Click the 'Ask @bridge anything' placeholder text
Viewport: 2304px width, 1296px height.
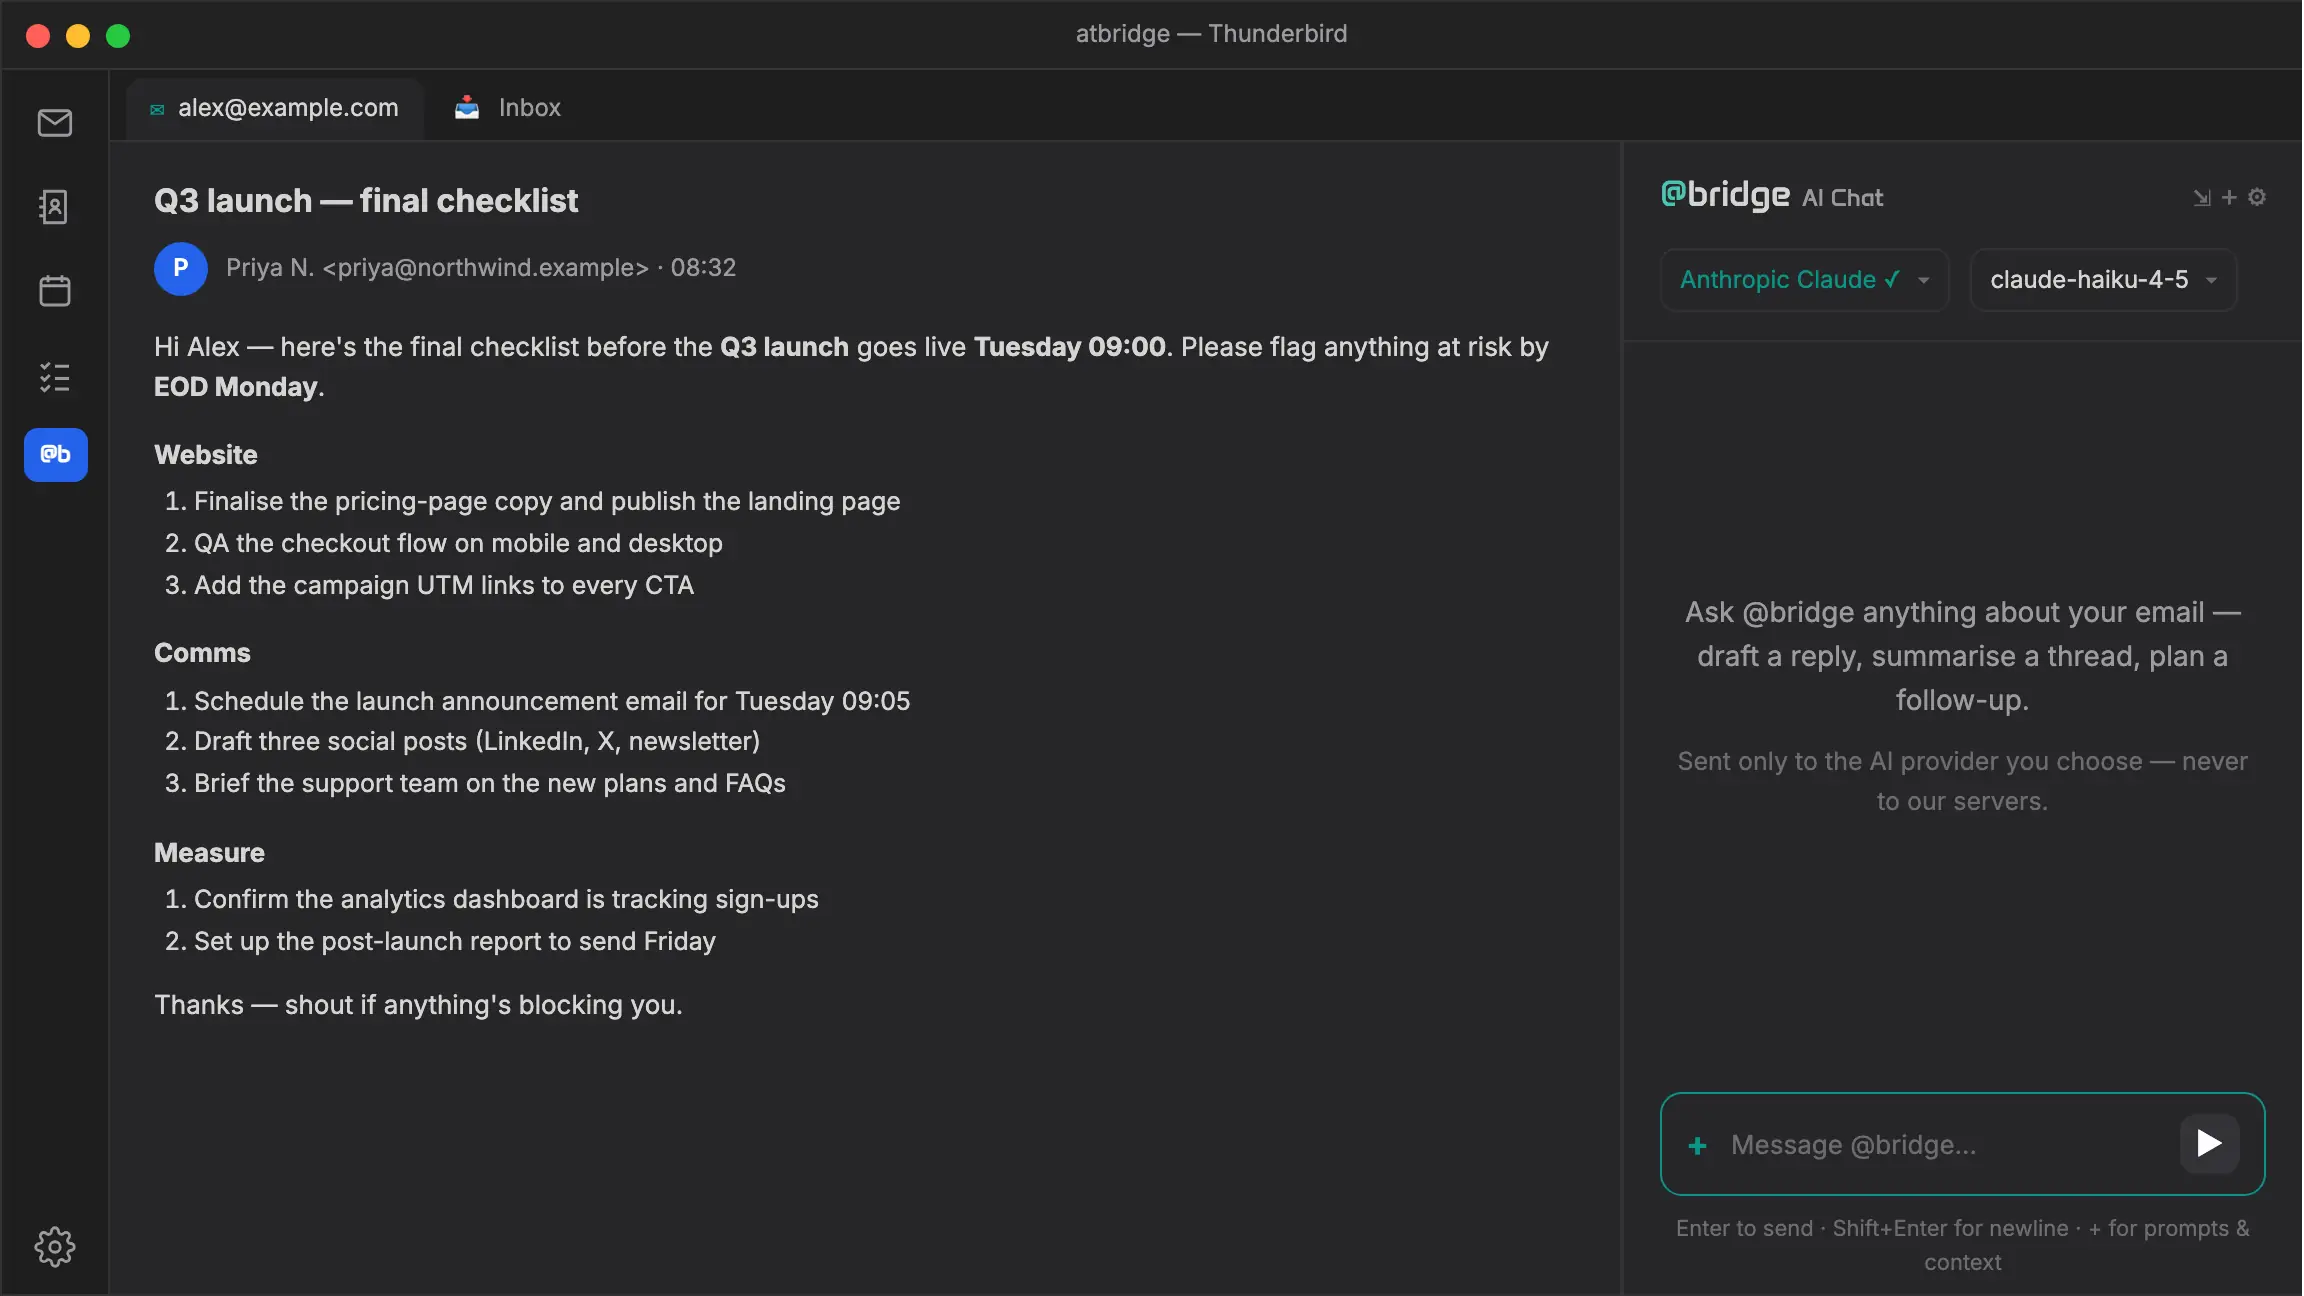(x=1962, y=656)
